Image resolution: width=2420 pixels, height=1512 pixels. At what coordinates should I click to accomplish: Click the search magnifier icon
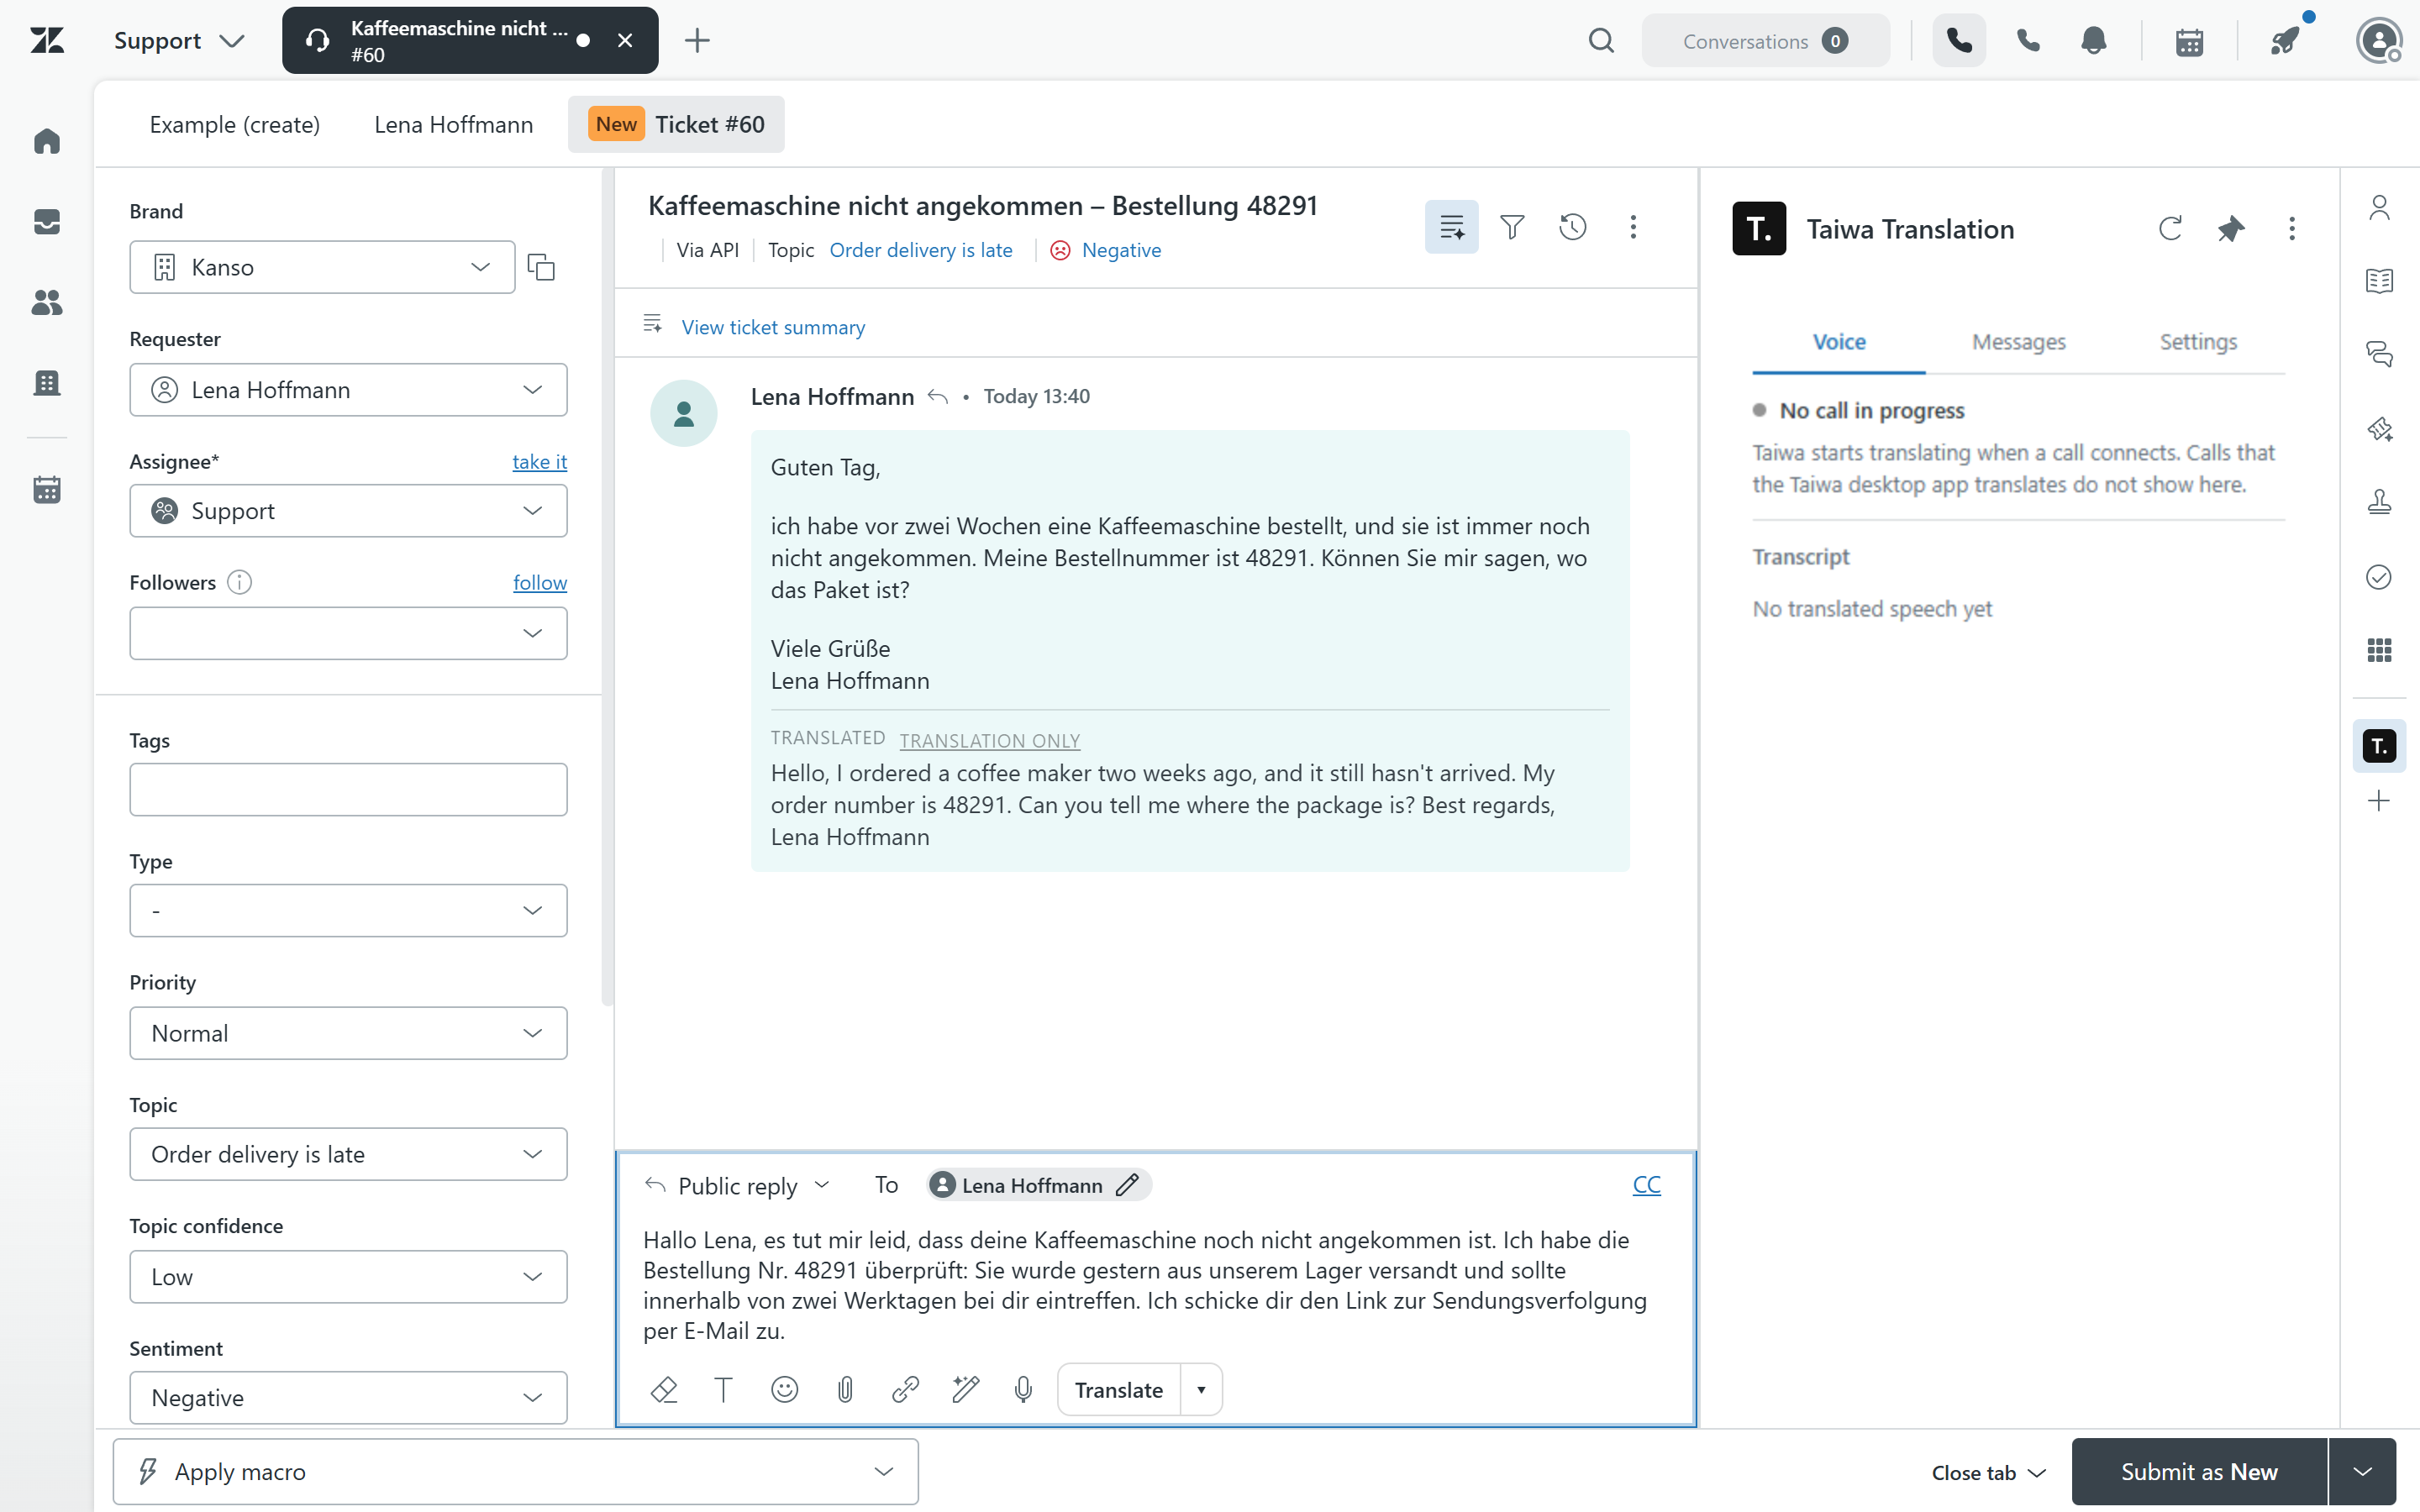coord(1601,41)
